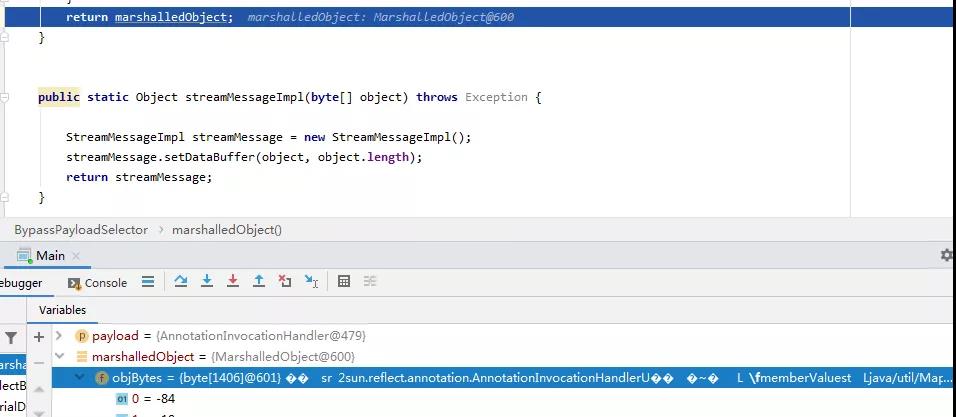The height and width of the screenshot is (417, 956).
Task: Click the Trace Current Stream Chain icon
Action: [x=369, y=281]
